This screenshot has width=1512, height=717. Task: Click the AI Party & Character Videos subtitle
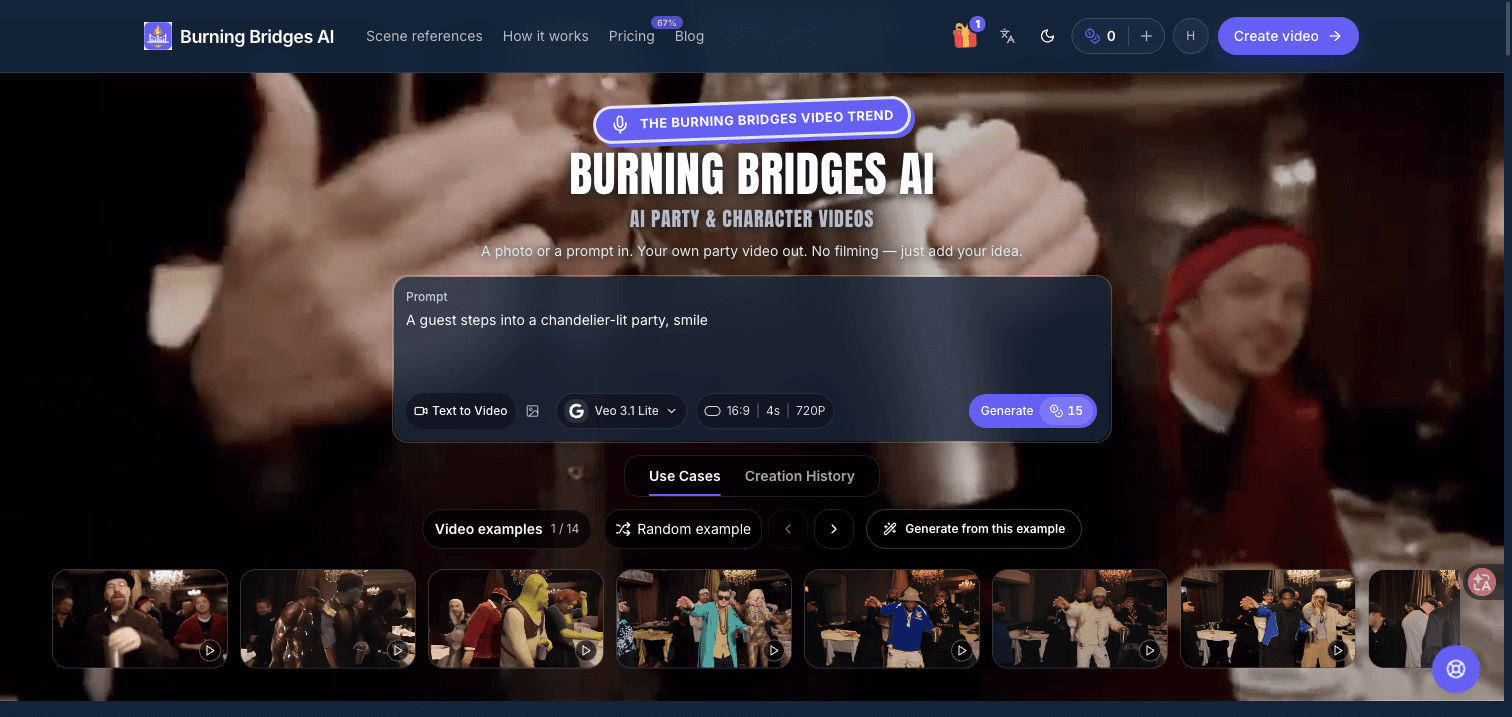[752, 219]
